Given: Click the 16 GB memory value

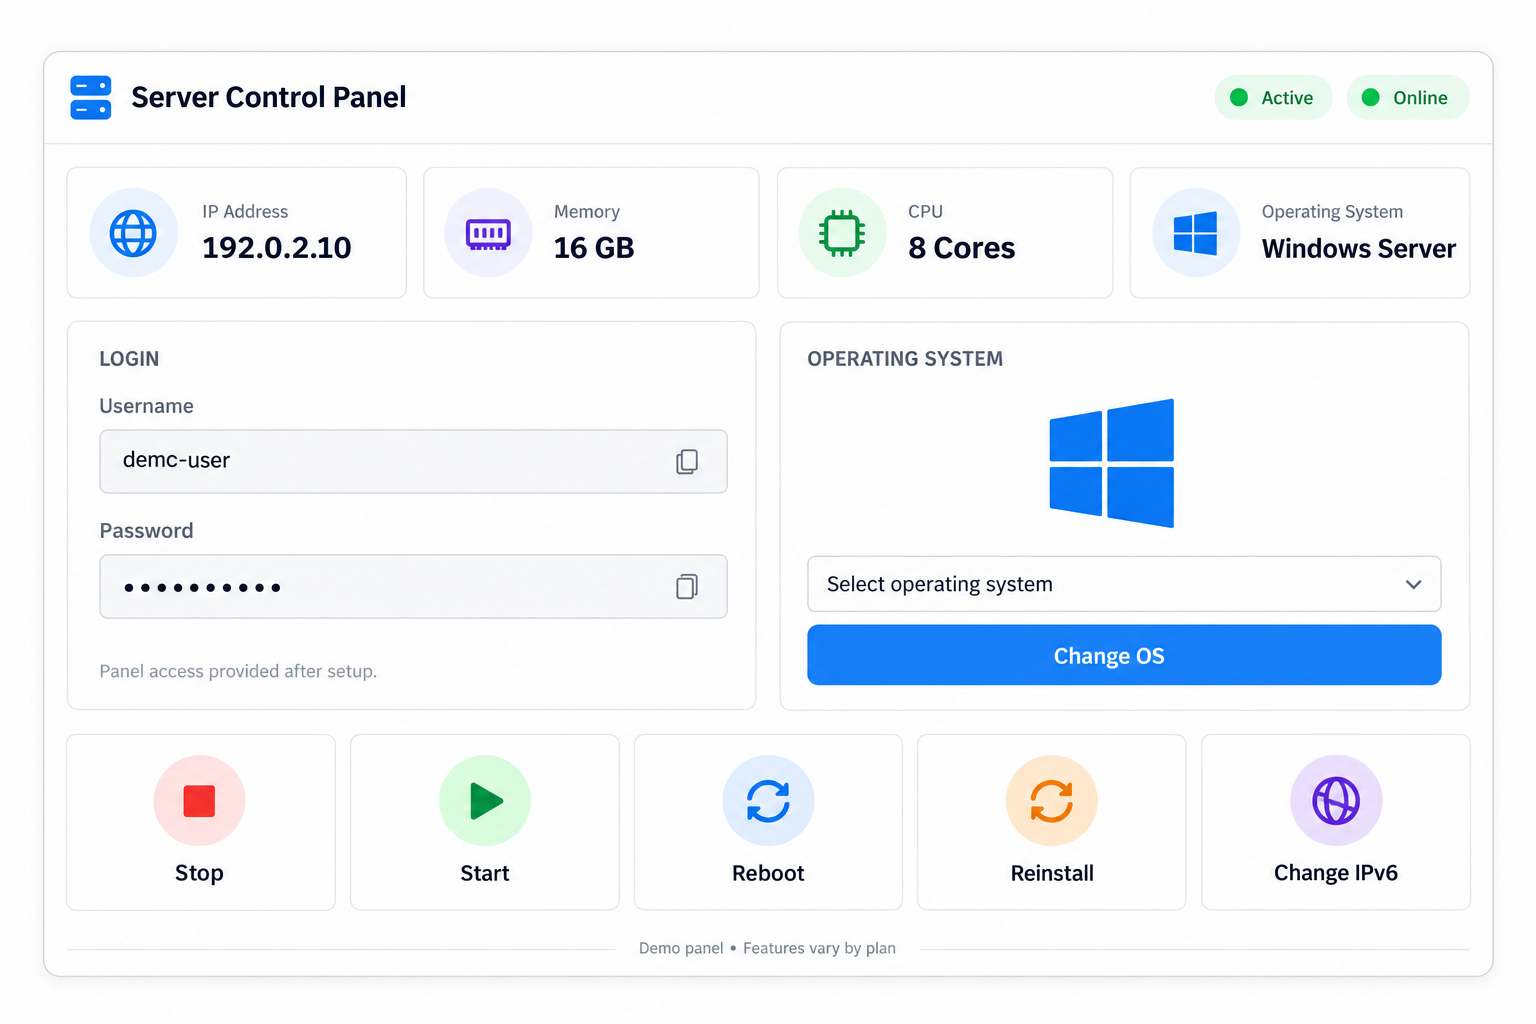Looking at the screenshot, I should tap(594, 248).
